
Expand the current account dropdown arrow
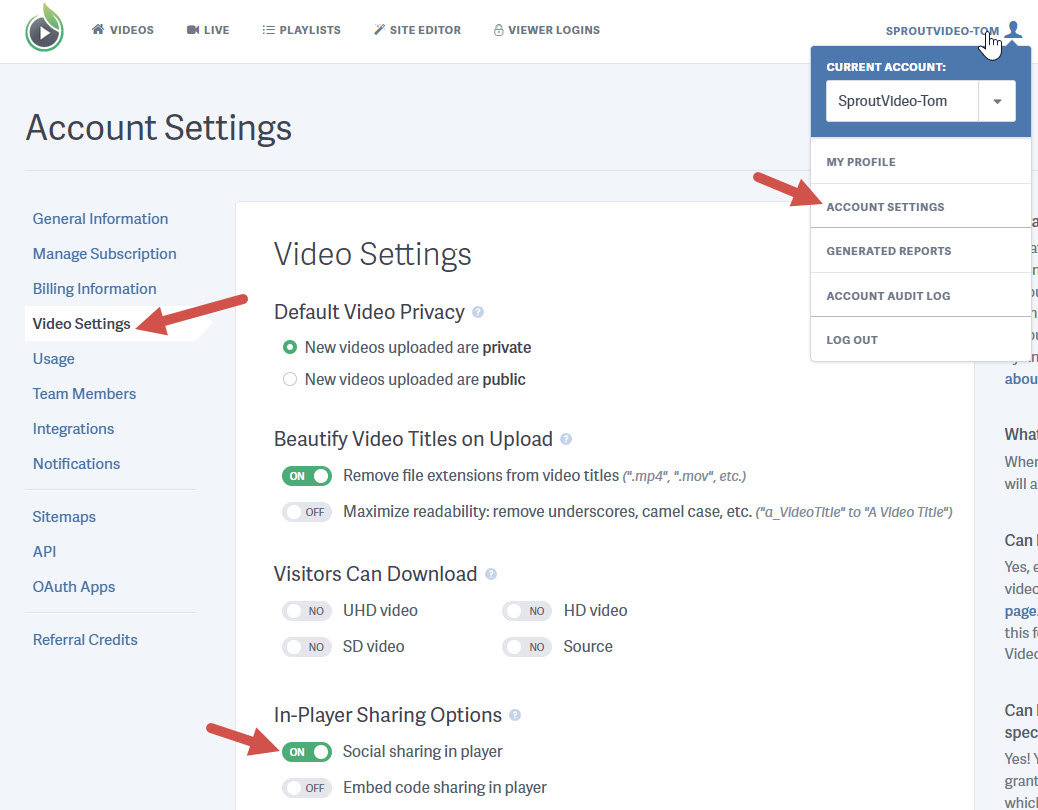[997, 101]
